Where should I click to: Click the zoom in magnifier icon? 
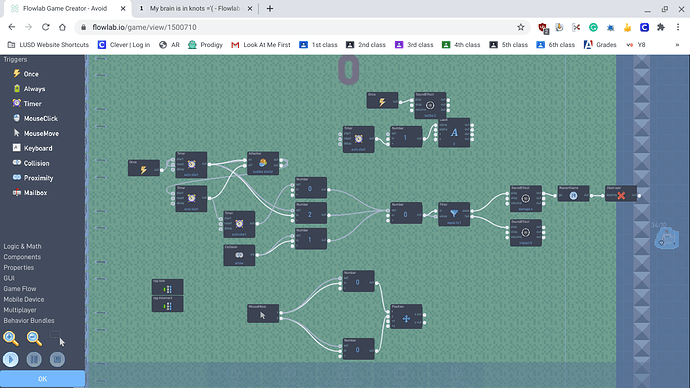(x=11, y=338)
